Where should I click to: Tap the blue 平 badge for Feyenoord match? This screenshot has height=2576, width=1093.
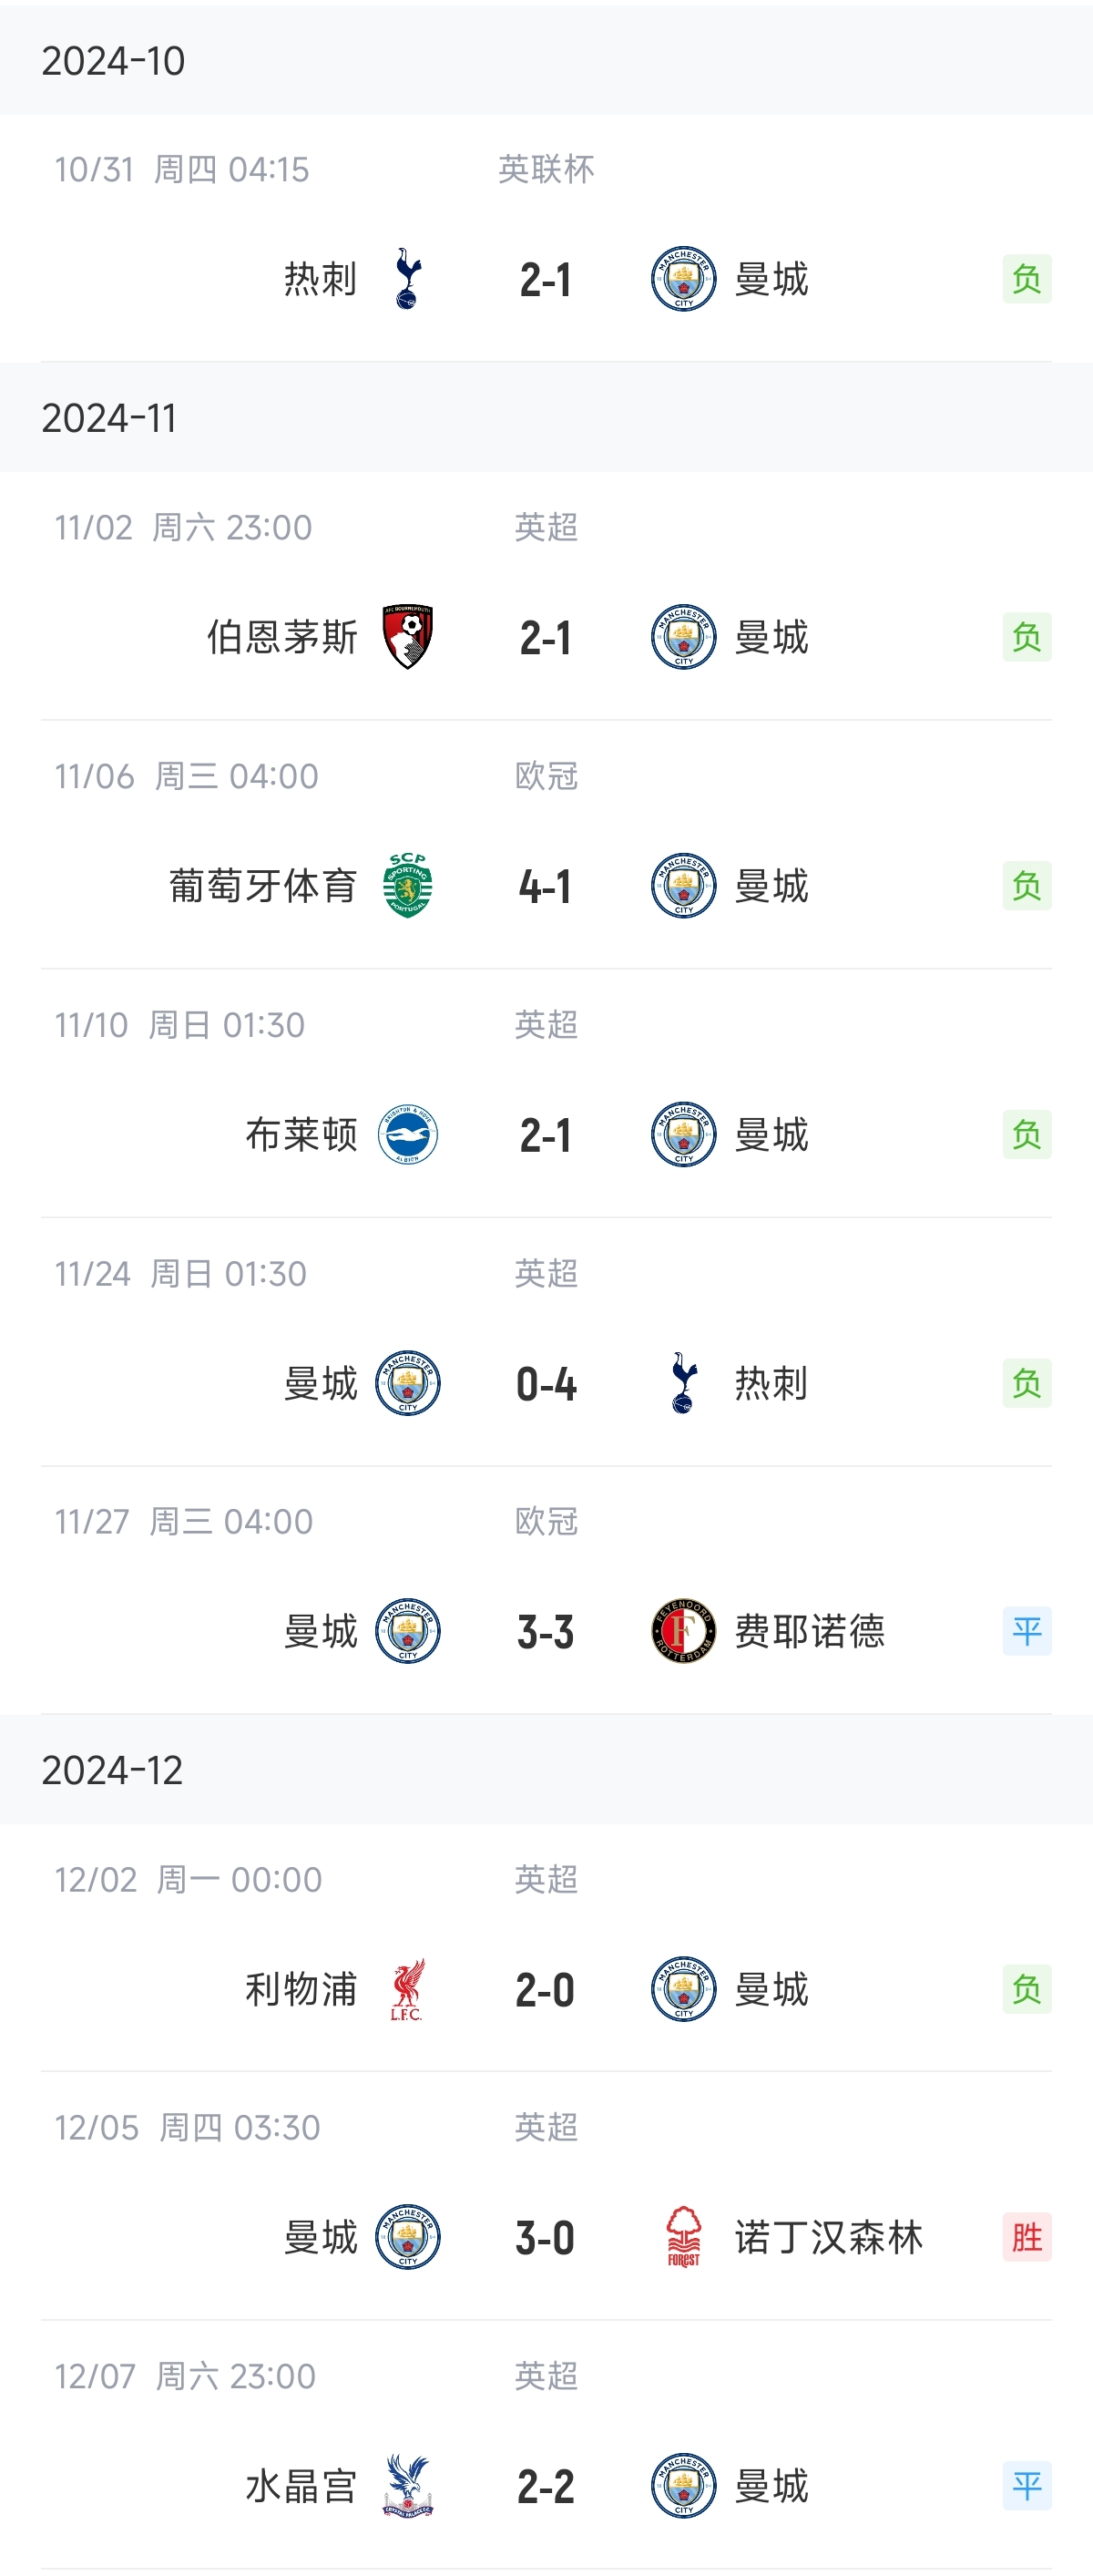coord(1026,1631)
